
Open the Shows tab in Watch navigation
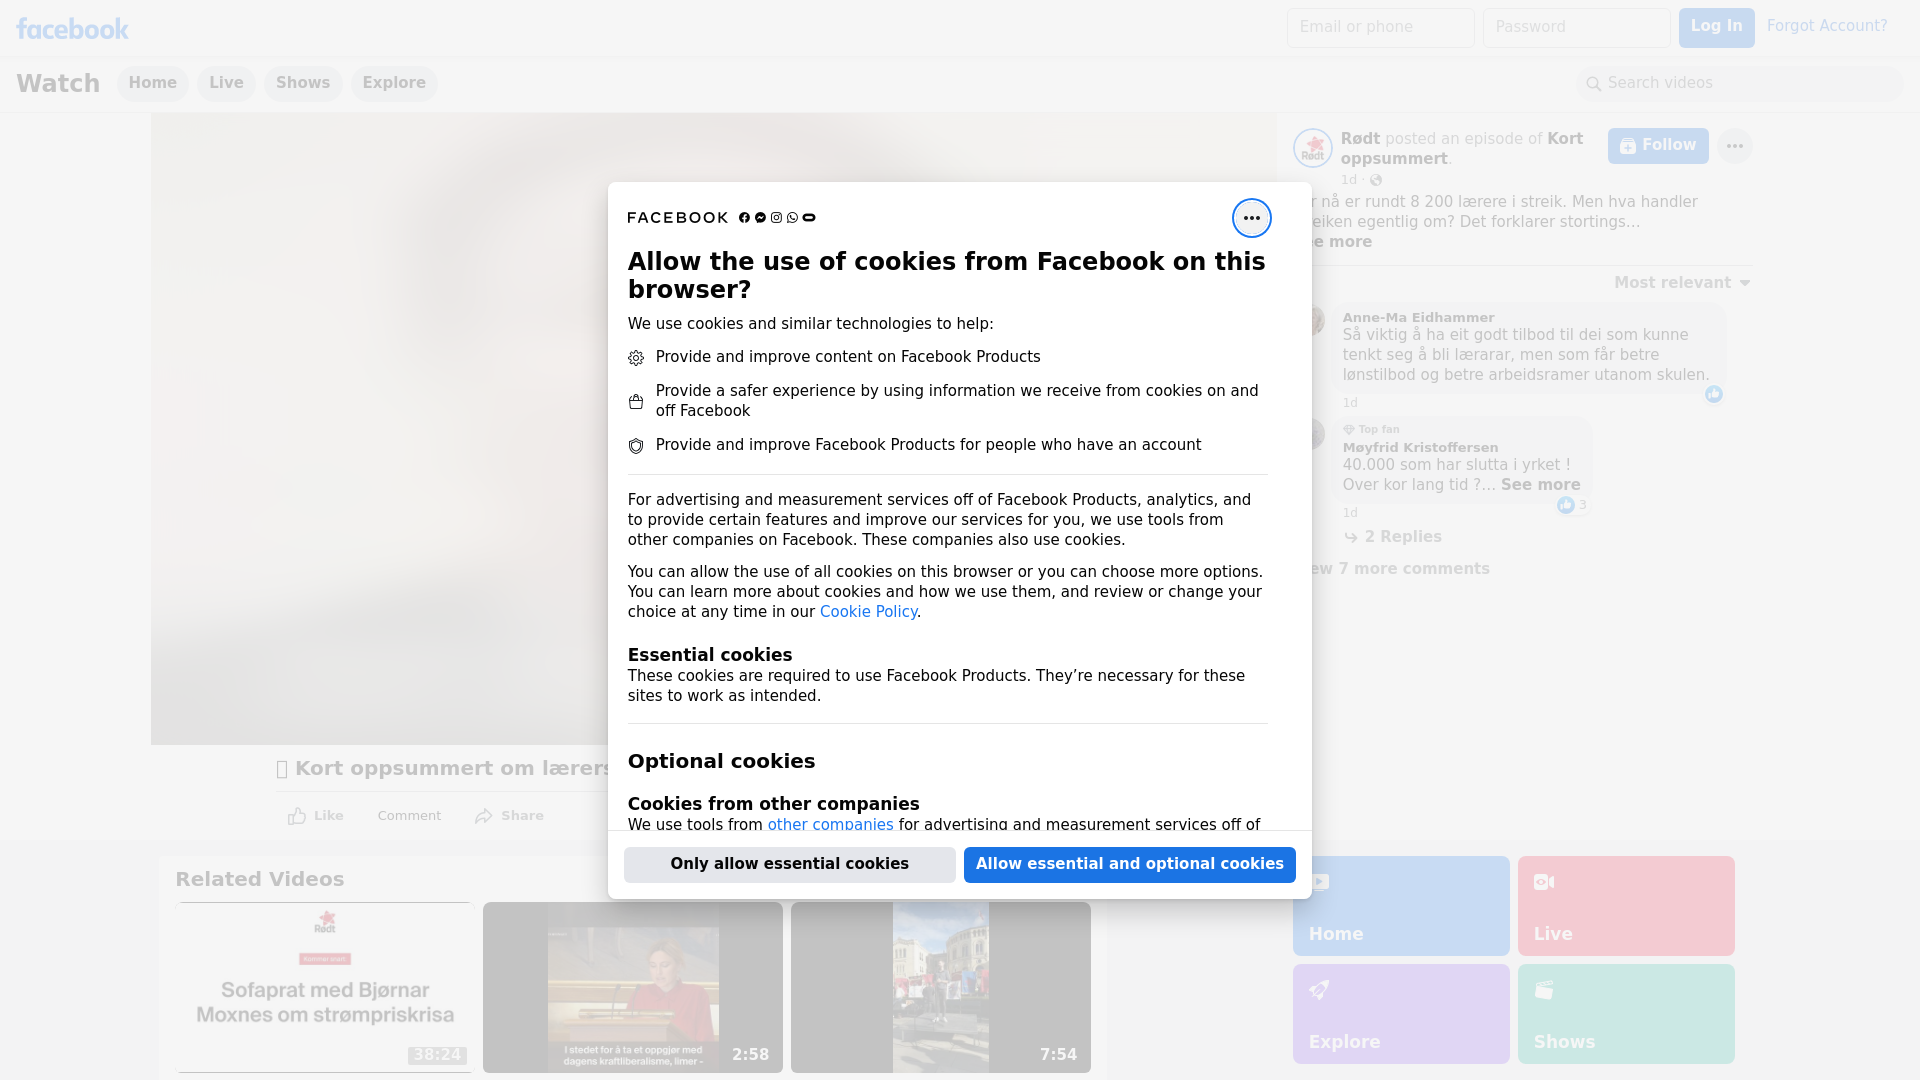click(x=303, y=83)
